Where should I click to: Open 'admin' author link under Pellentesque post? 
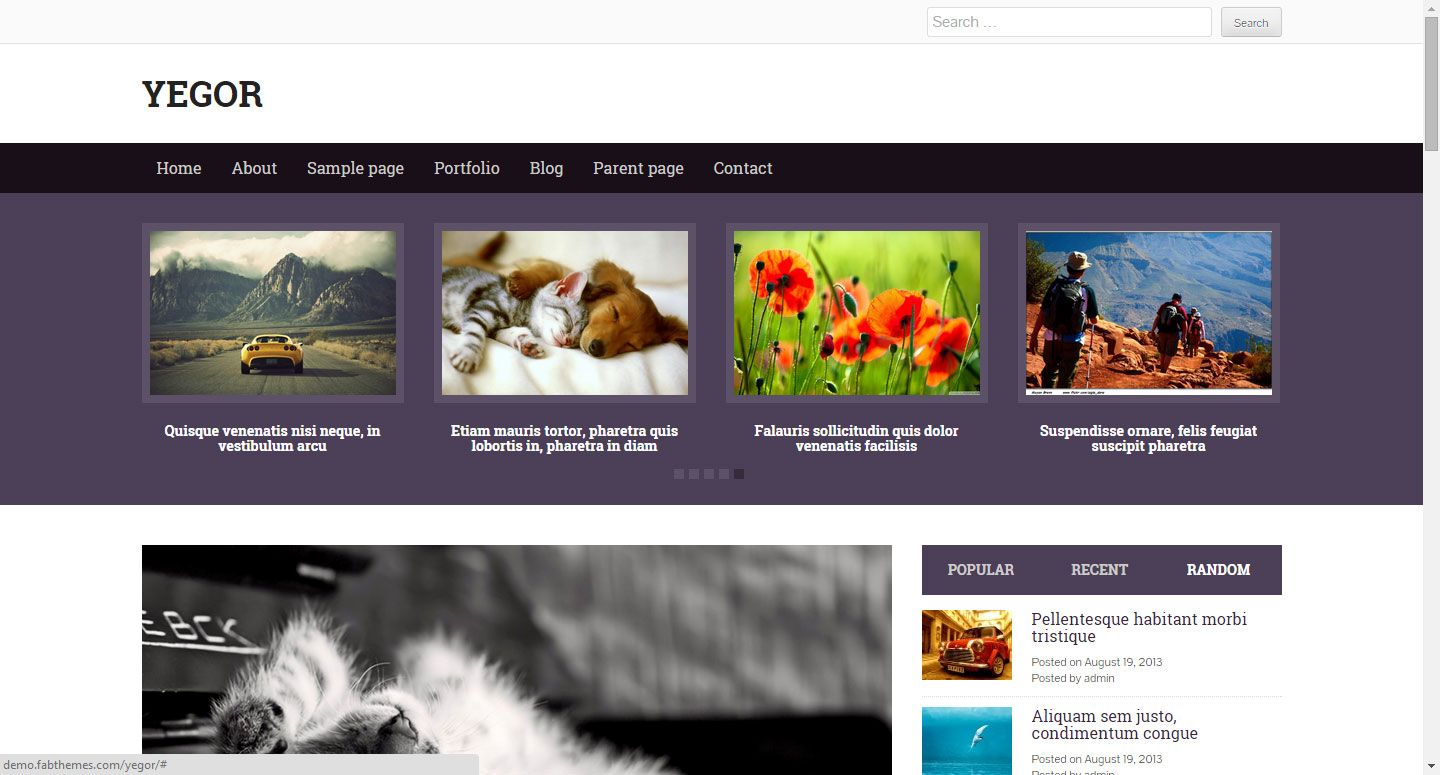point(1099,678)
